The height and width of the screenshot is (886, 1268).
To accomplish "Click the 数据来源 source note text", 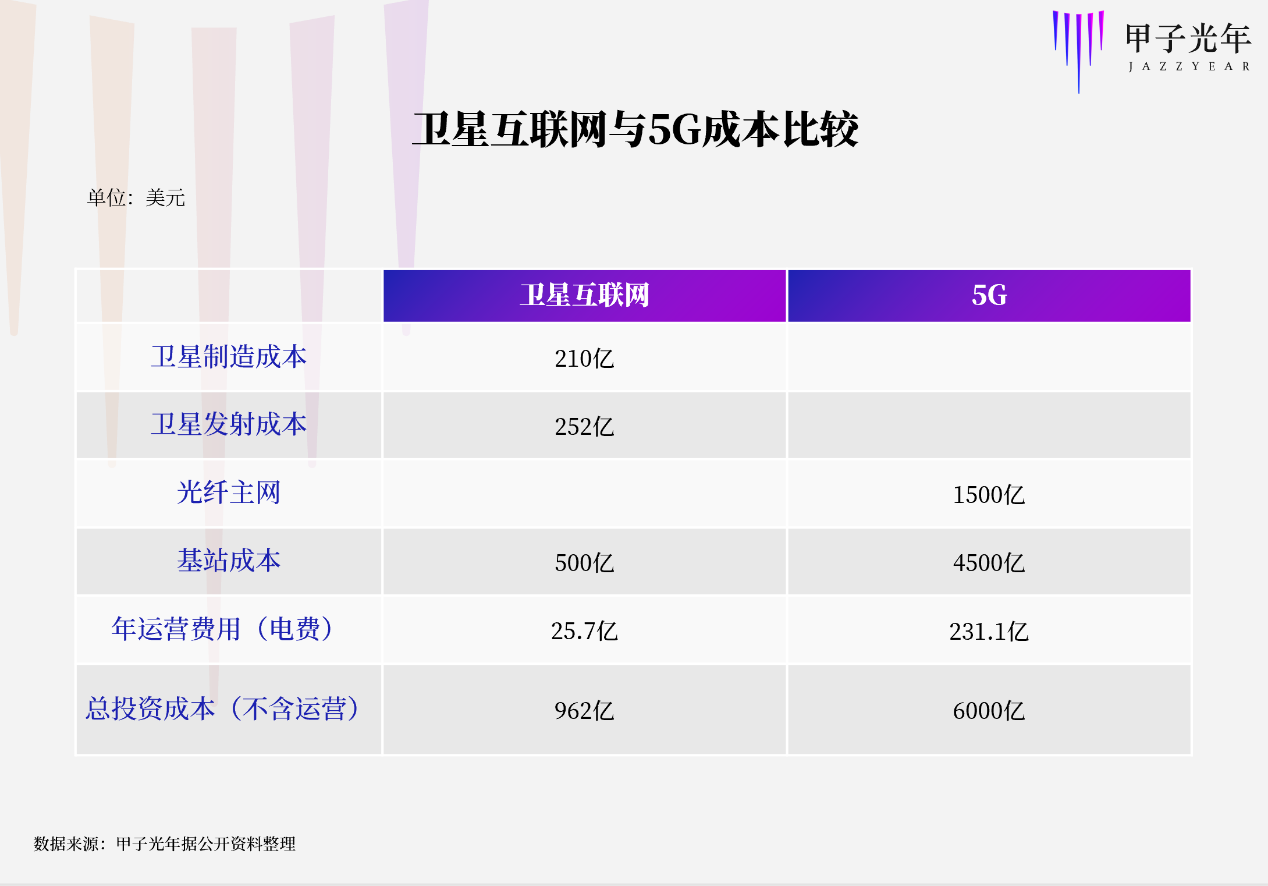I will coord(165,844).
